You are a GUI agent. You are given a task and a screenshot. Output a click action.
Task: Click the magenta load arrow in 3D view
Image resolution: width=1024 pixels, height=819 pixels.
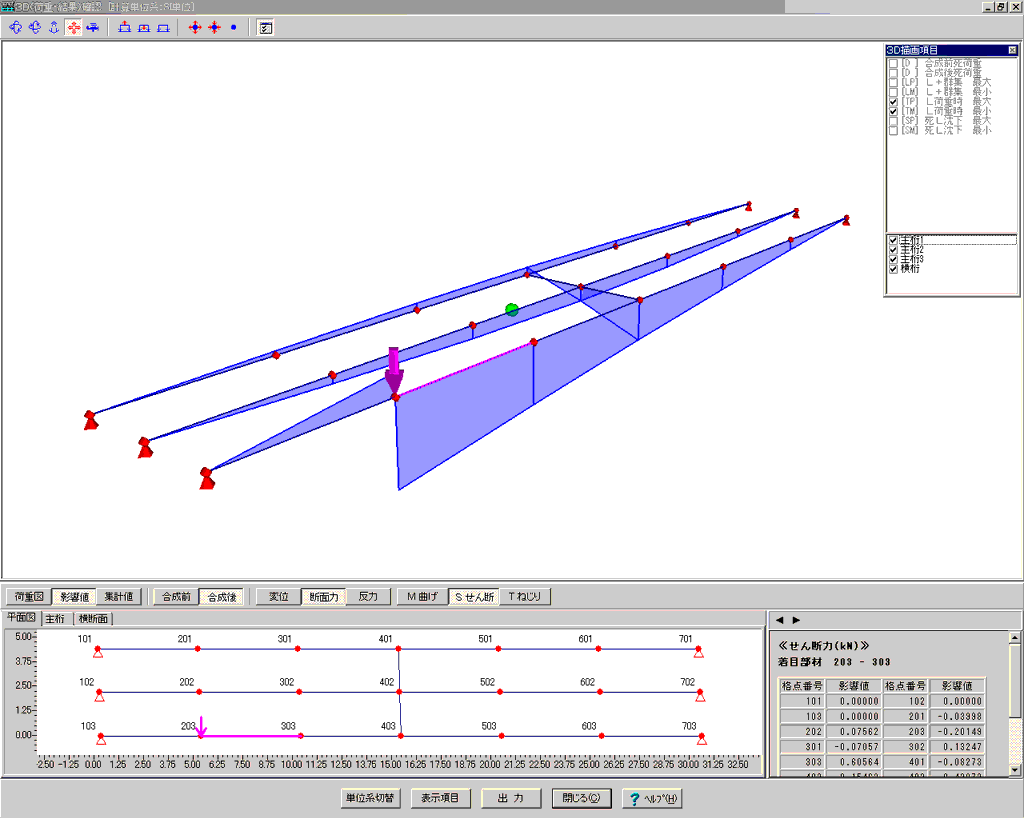point(394,370)
